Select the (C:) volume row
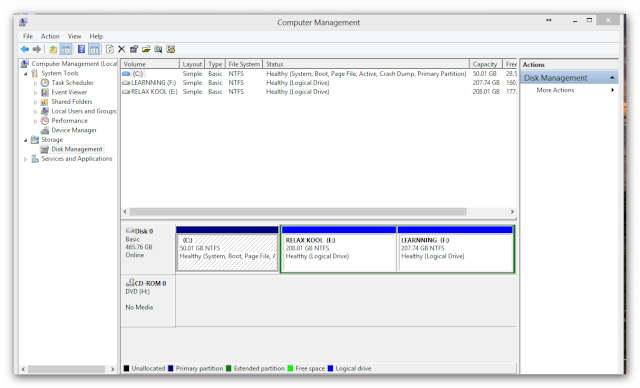The height and width of the screenshot is (388, 640). click(x=319, y=74)
